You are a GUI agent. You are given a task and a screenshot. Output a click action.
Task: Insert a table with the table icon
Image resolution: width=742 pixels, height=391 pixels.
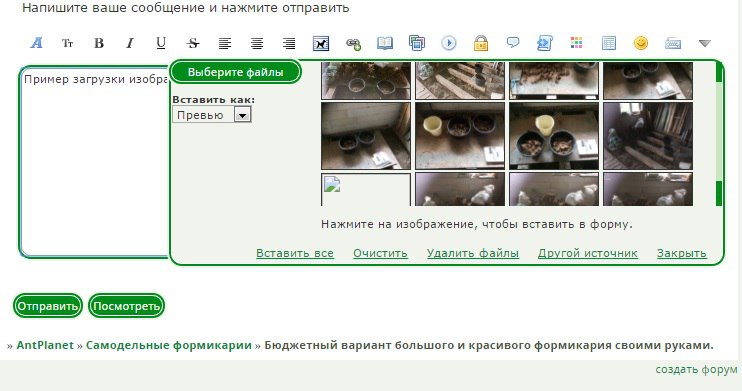click(609, 43)
